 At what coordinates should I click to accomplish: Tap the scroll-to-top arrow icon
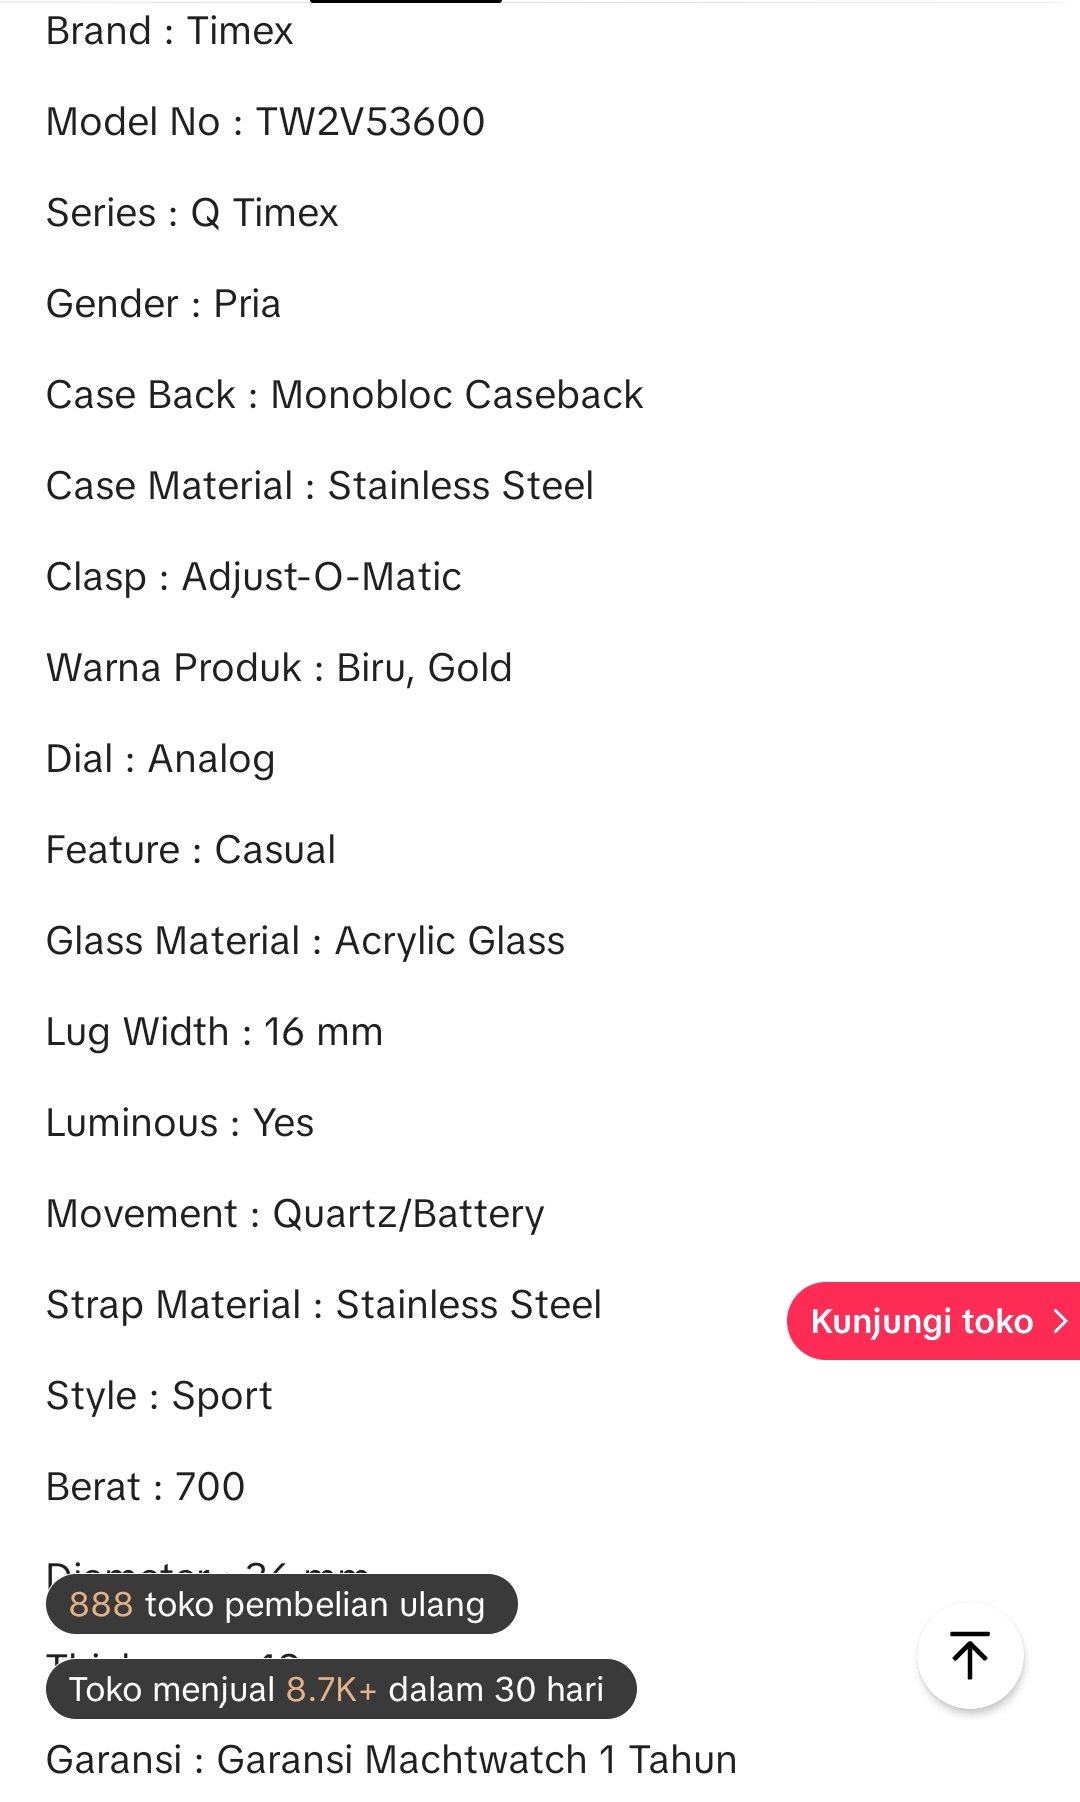[x=969, y=1655]
